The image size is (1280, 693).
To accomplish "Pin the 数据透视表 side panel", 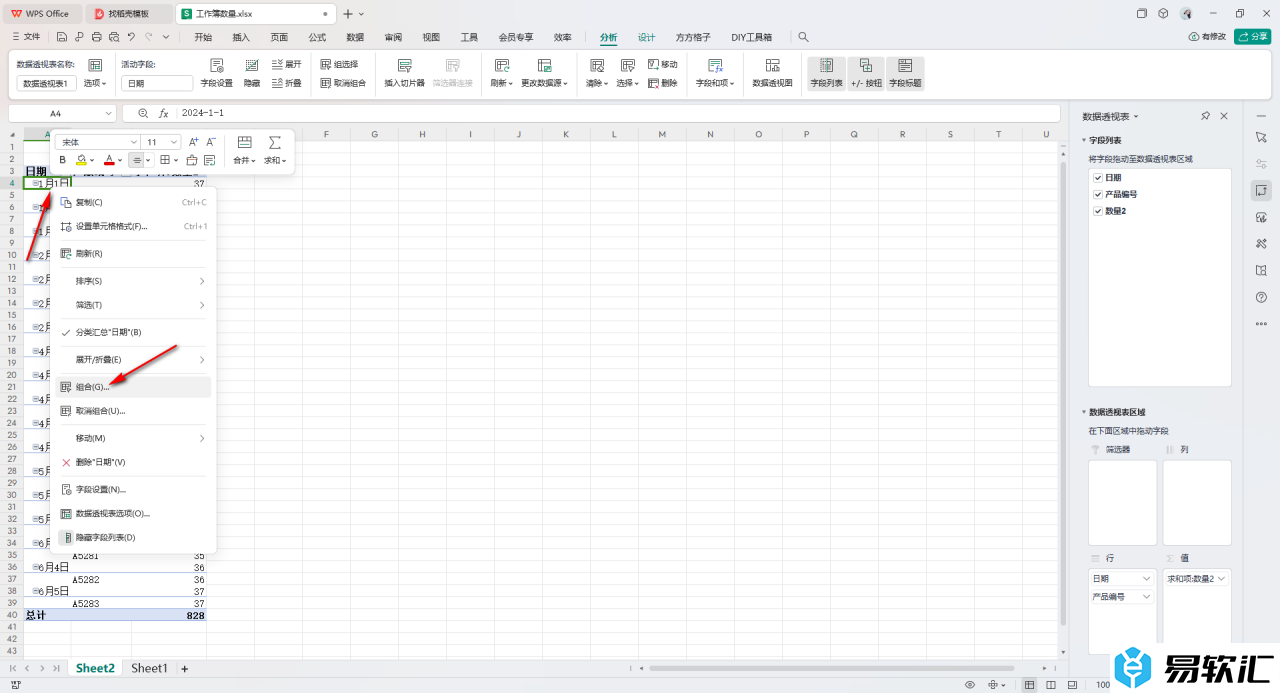I will pyautogui.click(x=1206, y=117).
